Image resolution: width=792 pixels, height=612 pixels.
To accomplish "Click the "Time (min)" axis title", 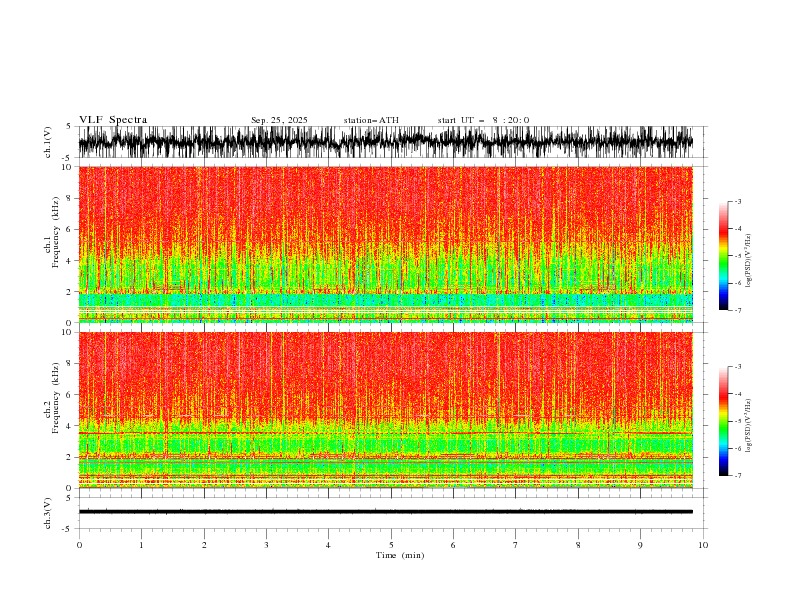I will coord(400,555).
